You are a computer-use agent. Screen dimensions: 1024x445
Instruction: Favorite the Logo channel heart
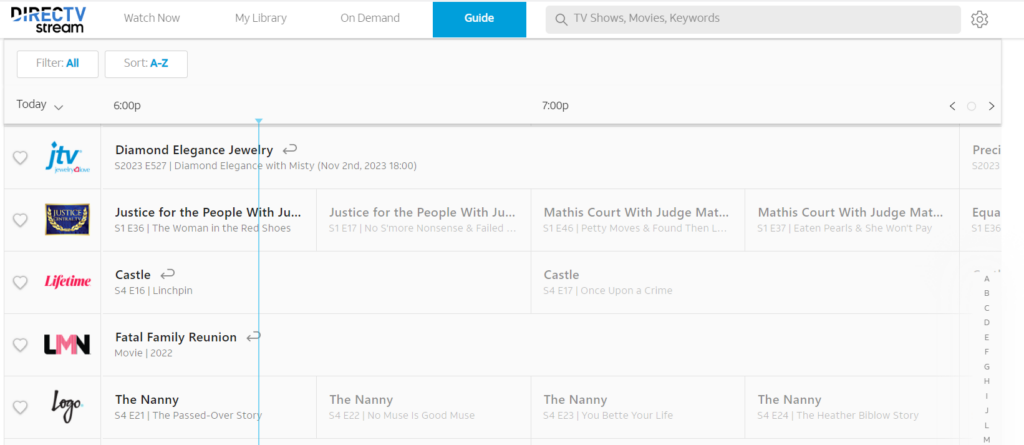pyautogui.click(x=20, y=407)
